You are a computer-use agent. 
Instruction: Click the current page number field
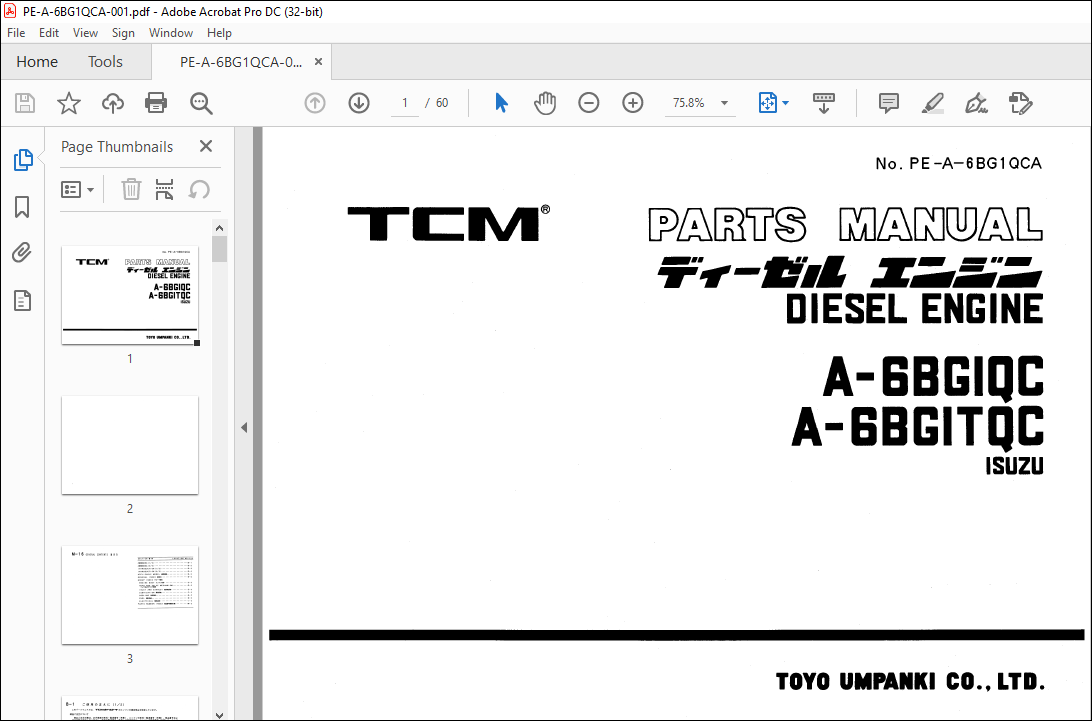(405, 103)
